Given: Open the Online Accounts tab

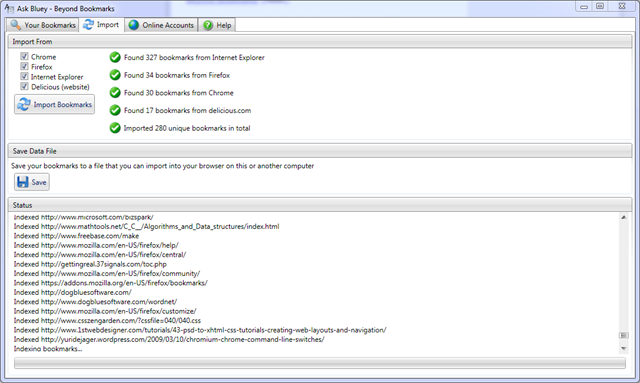Looking at the screenshot, I should [x=161, y=25].
